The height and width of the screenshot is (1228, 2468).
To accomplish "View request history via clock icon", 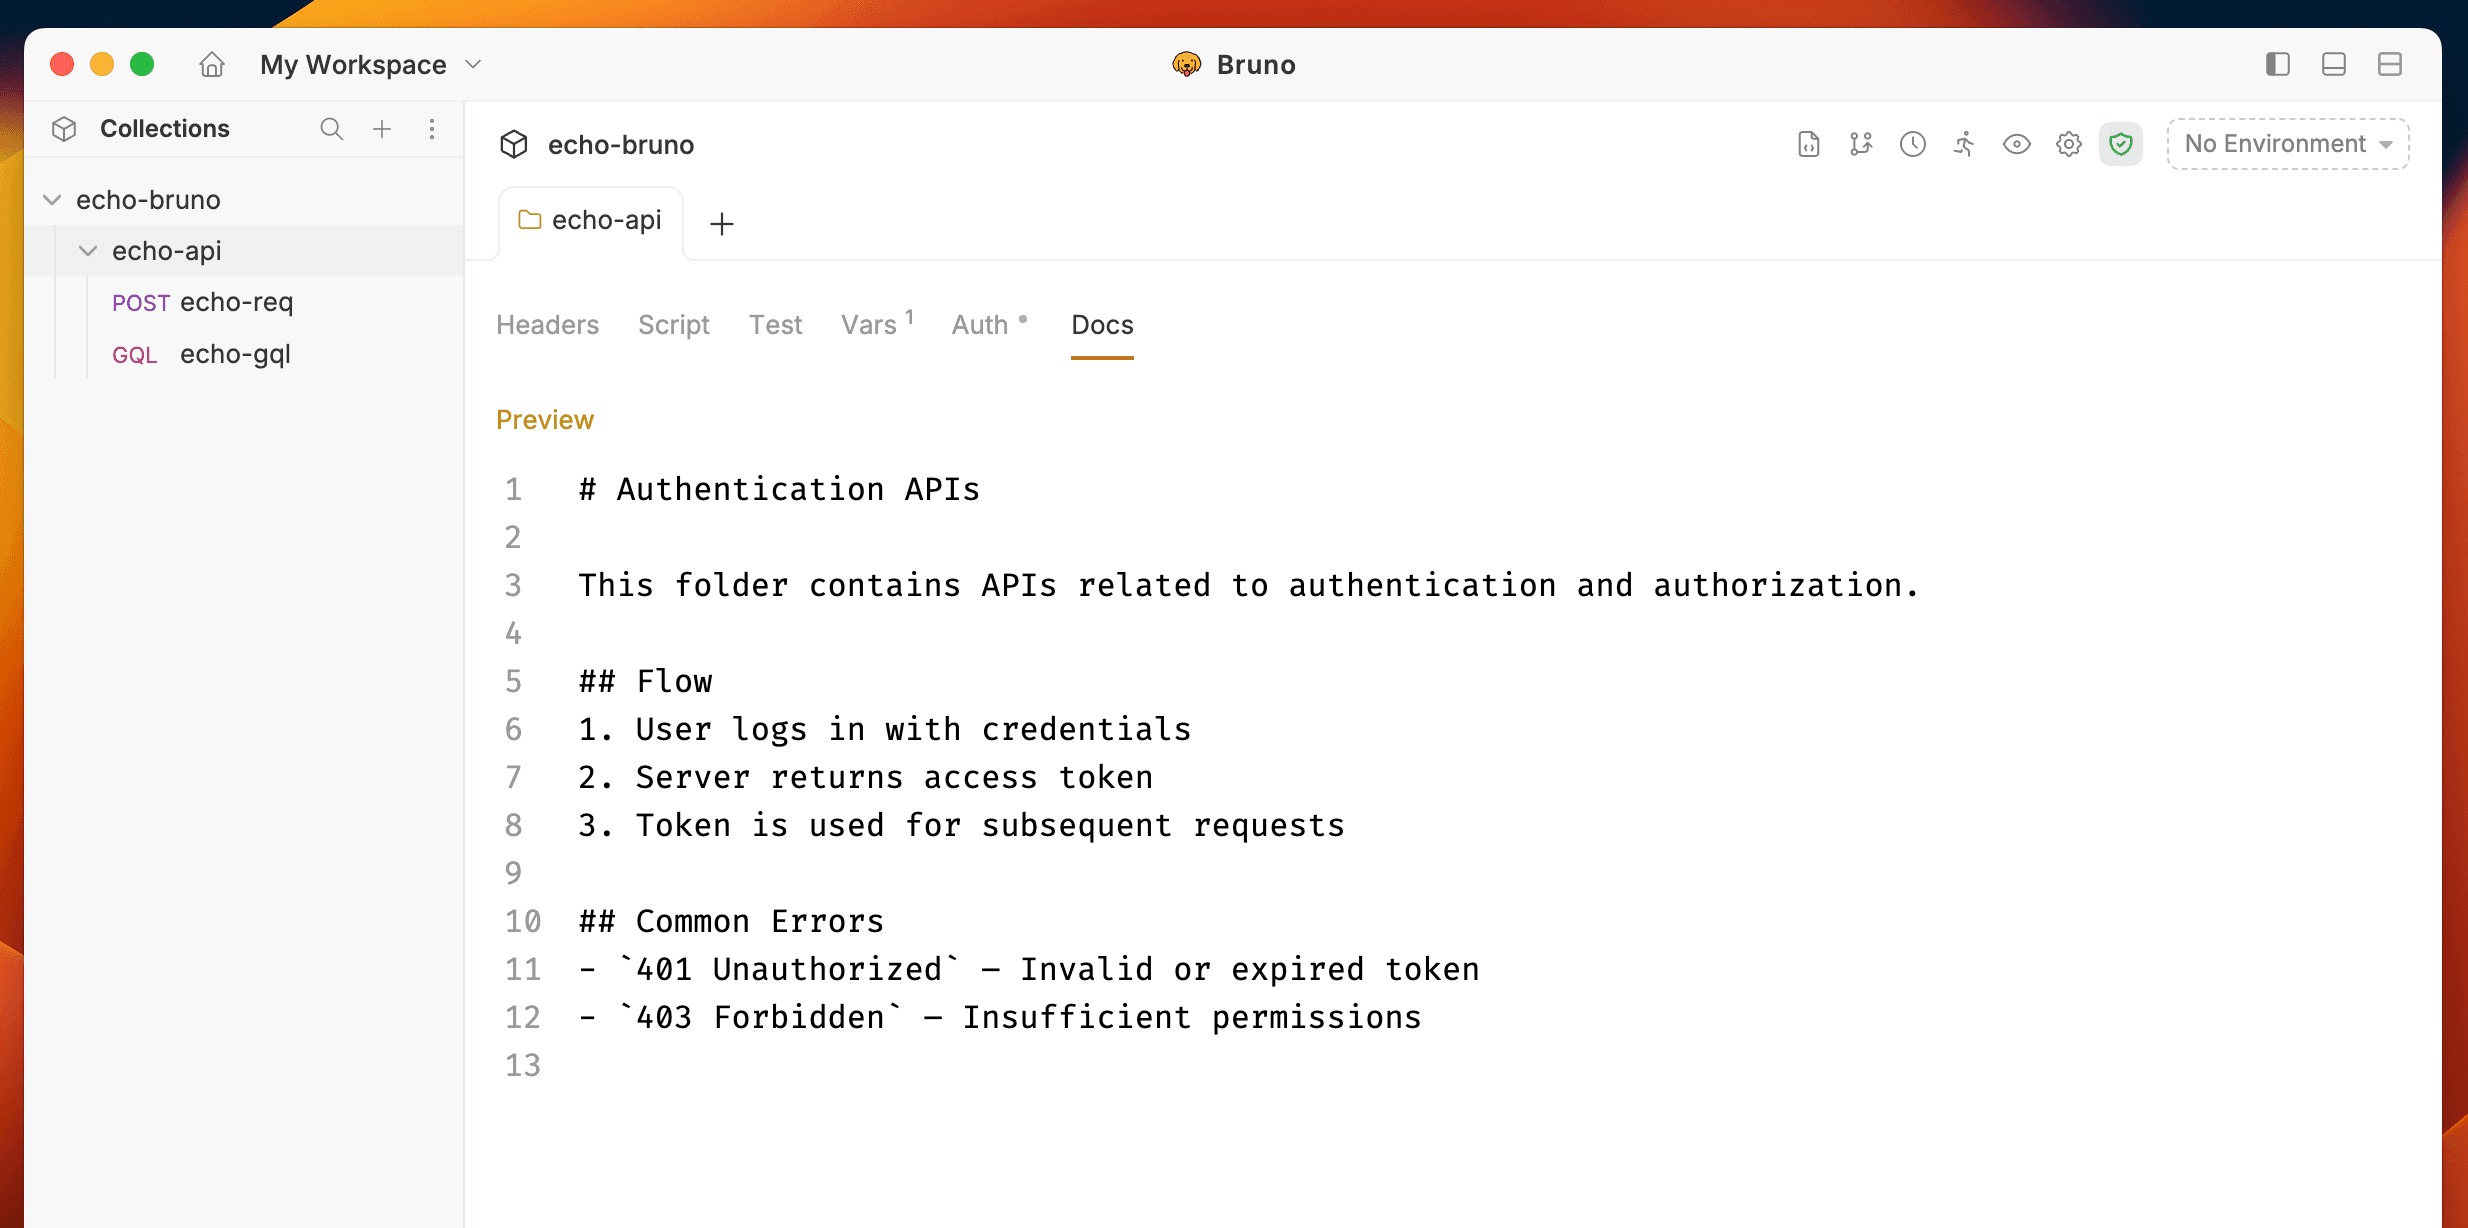I will click(1912, 144).
